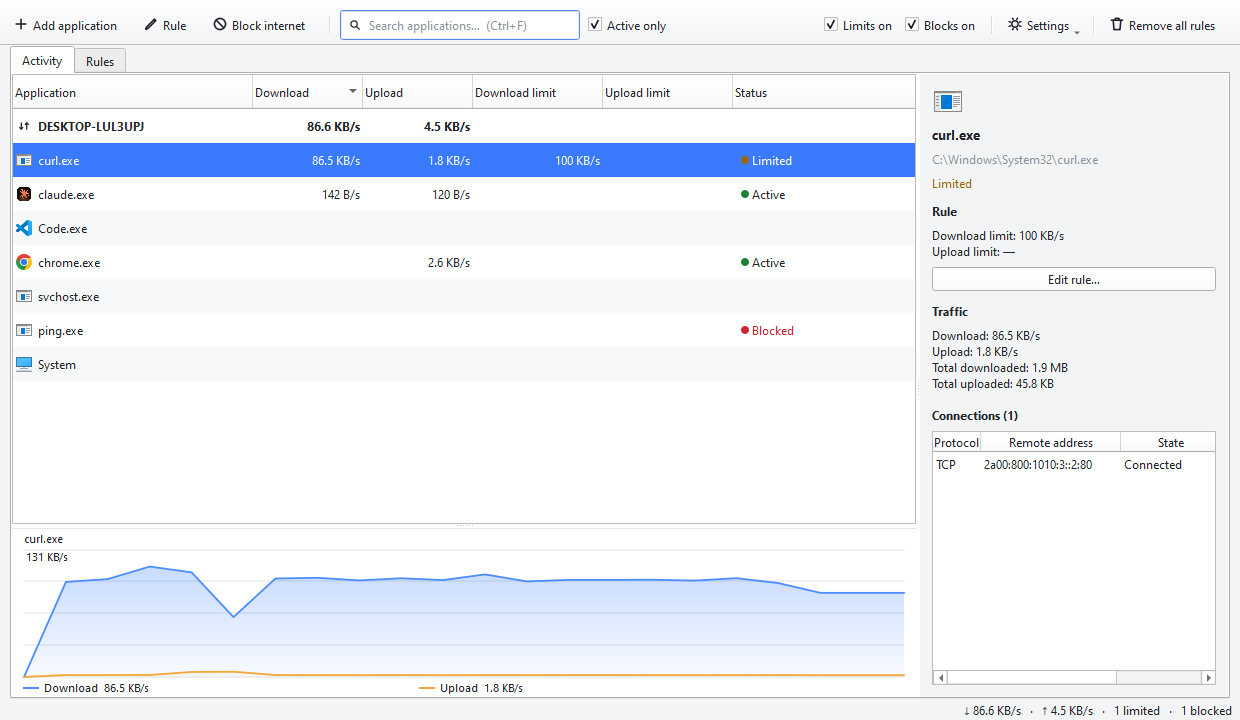Select the claude.exe row
Viewport: 1240px width, 720px height.
coord(464,195)
